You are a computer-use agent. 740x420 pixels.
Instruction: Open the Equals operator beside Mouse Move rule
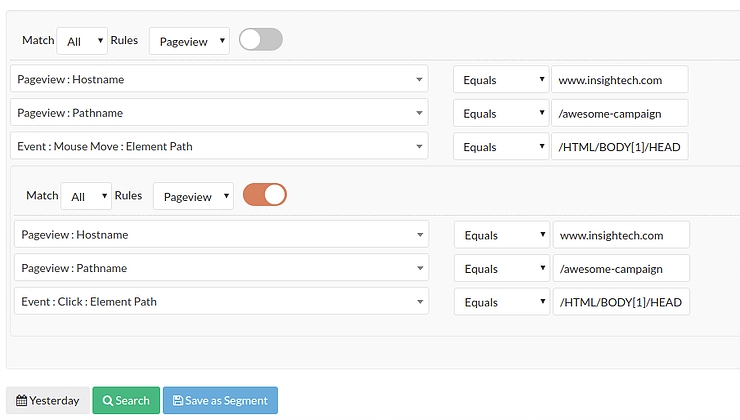tap(501, 147)
